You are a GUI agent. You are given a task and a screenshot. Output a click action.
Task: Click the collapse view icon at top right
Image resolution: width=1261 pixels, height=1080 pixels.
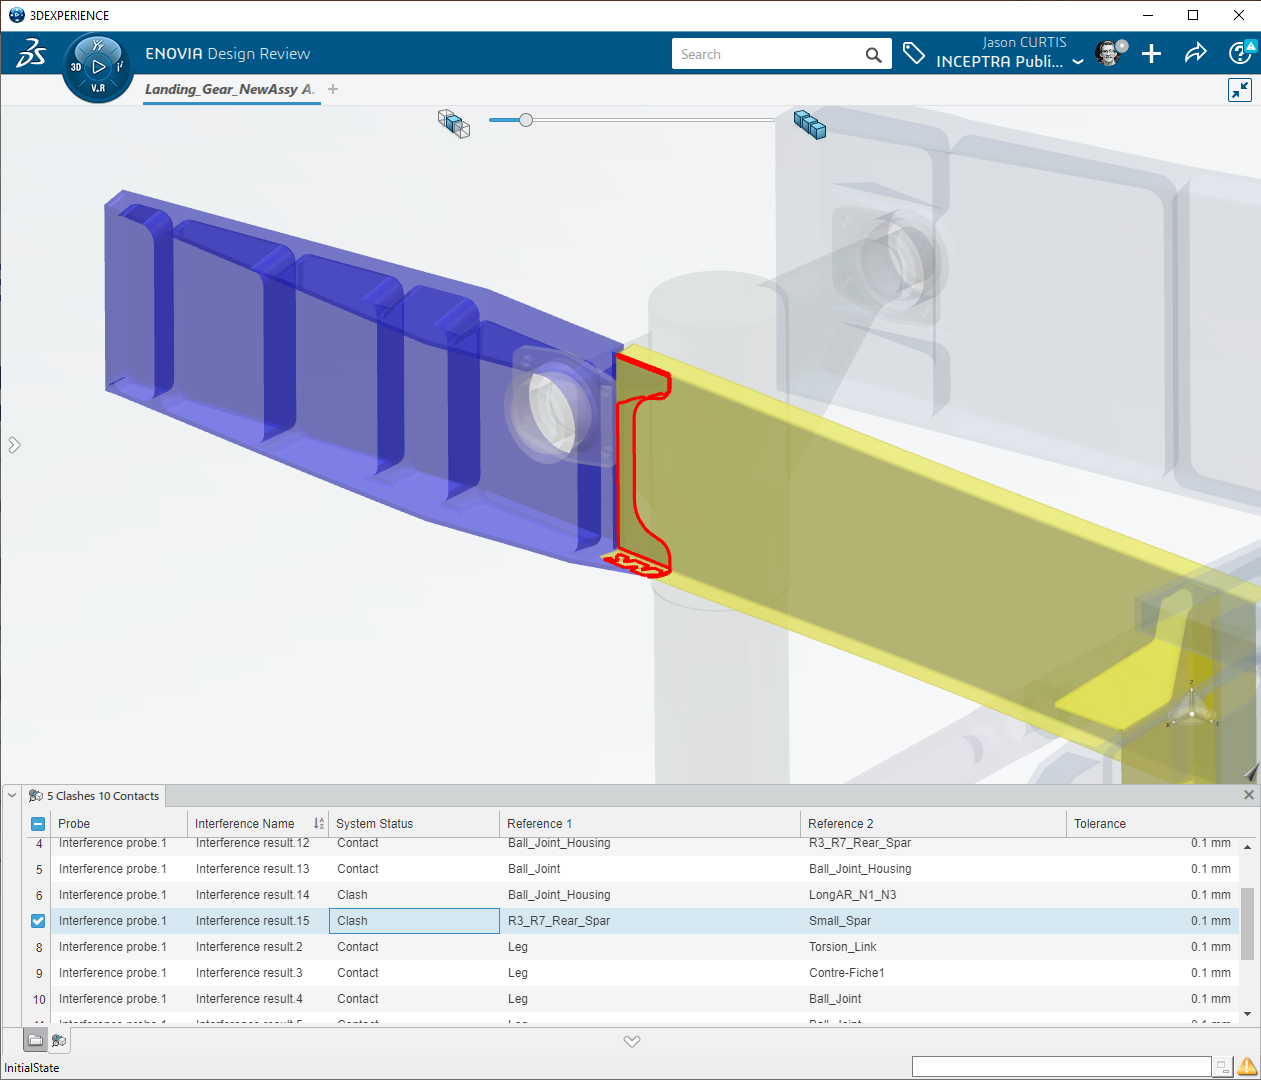(1239, 90)
